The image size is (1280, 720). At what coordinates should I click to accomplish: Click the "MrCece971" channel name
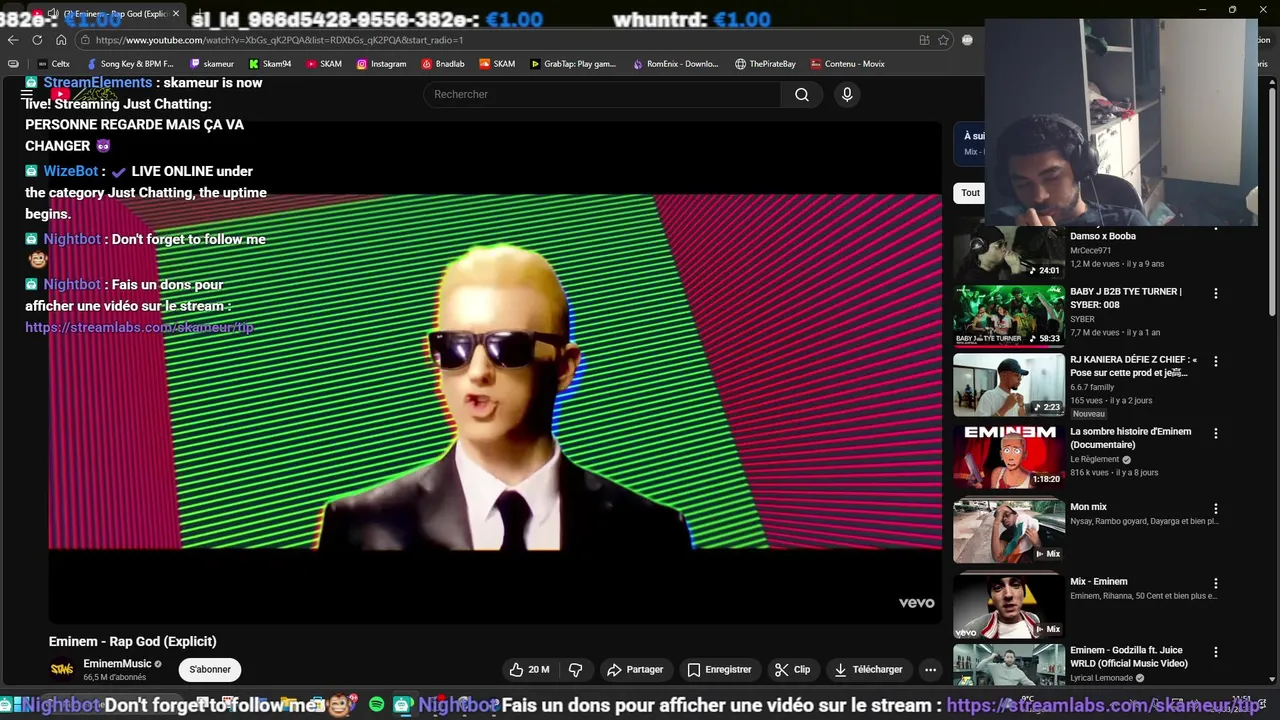pos(1090,250)
